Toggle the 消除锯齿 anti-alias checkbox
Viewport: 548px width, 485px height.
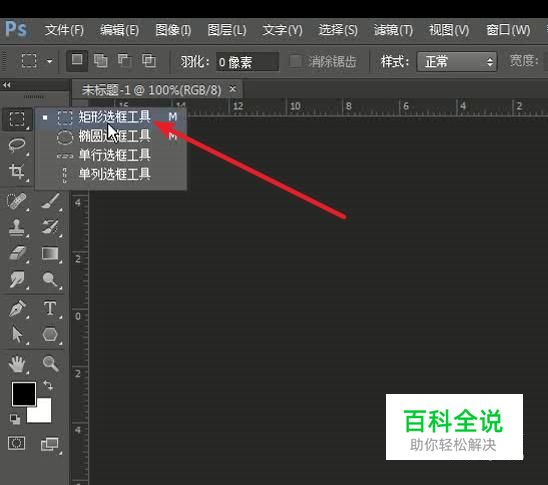coord(296,61)
